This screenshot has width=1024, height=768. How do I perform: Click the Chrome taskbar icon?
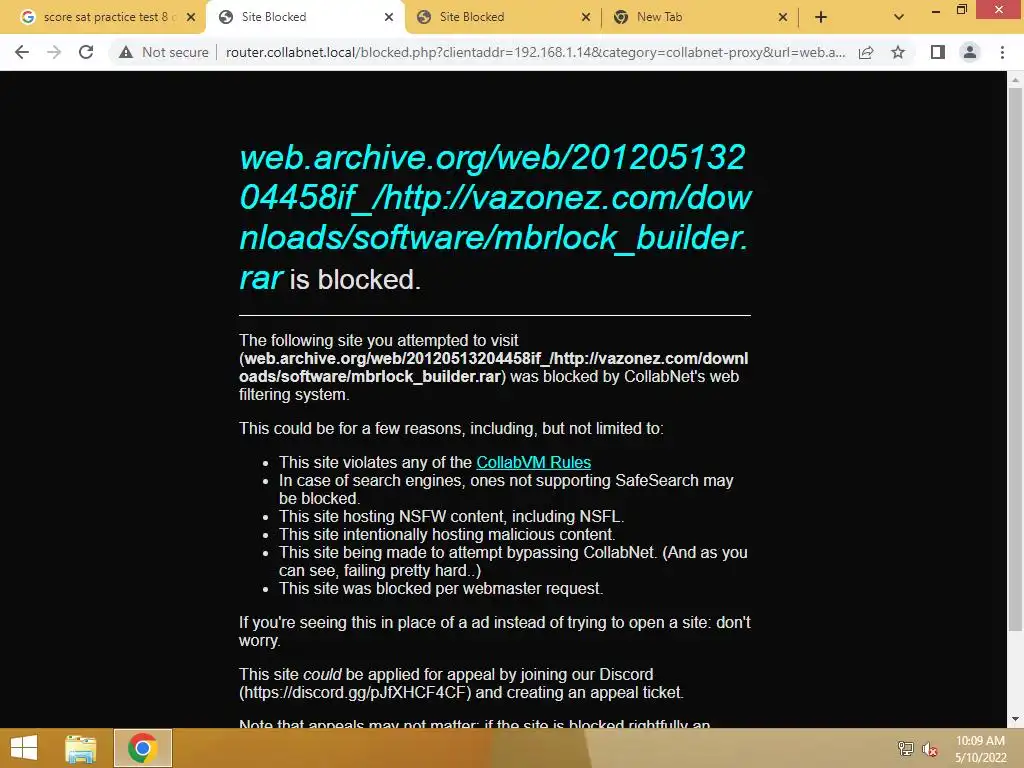[142, 748]
